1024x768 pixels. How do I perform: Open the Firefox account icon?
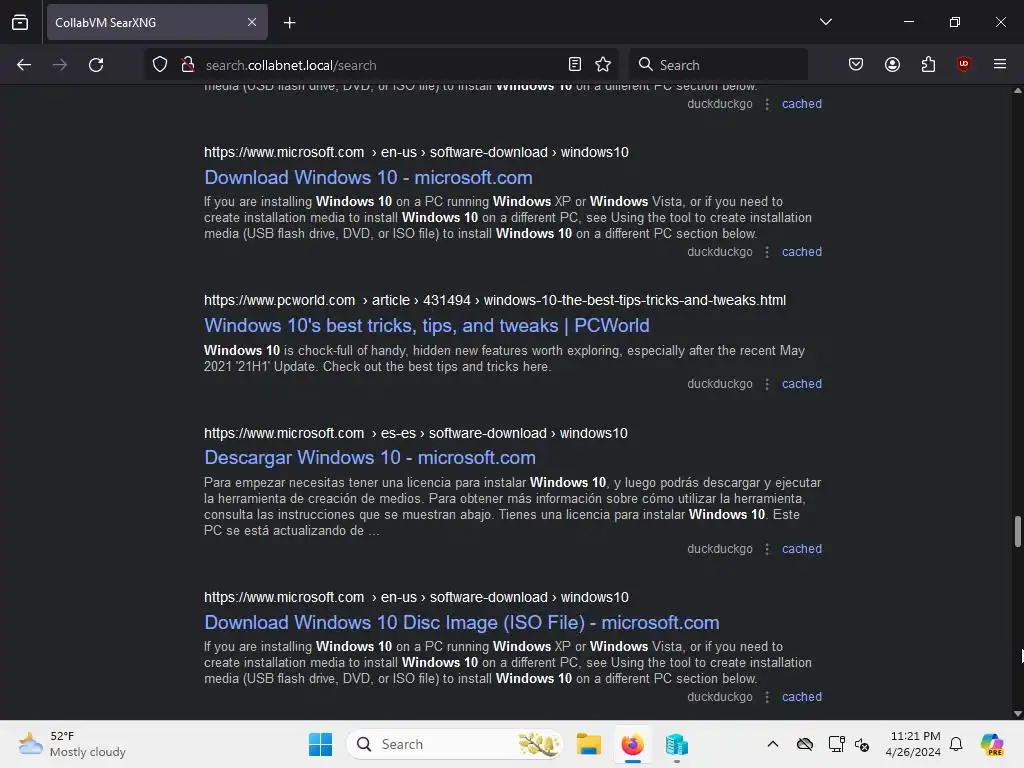(x=892, y=65)
